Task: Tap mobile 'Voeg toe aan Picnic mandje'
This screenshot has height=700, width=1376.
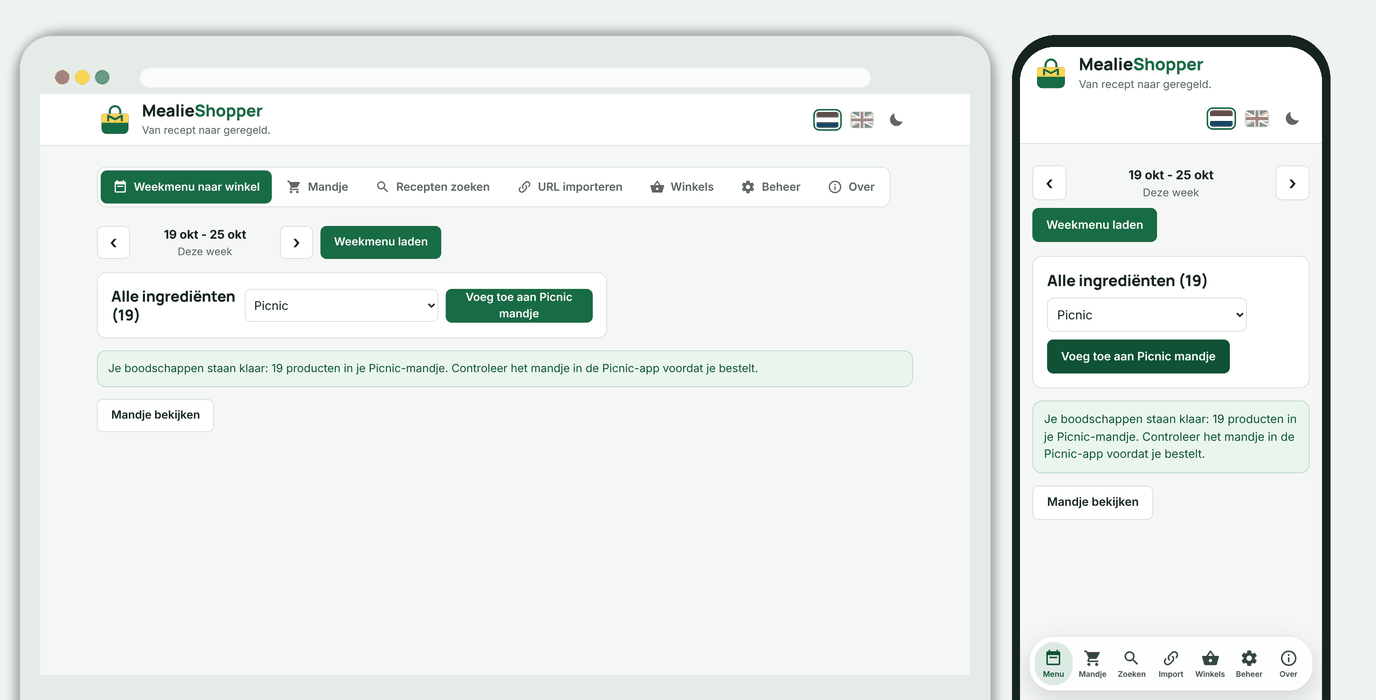Action: point(1138,356)
